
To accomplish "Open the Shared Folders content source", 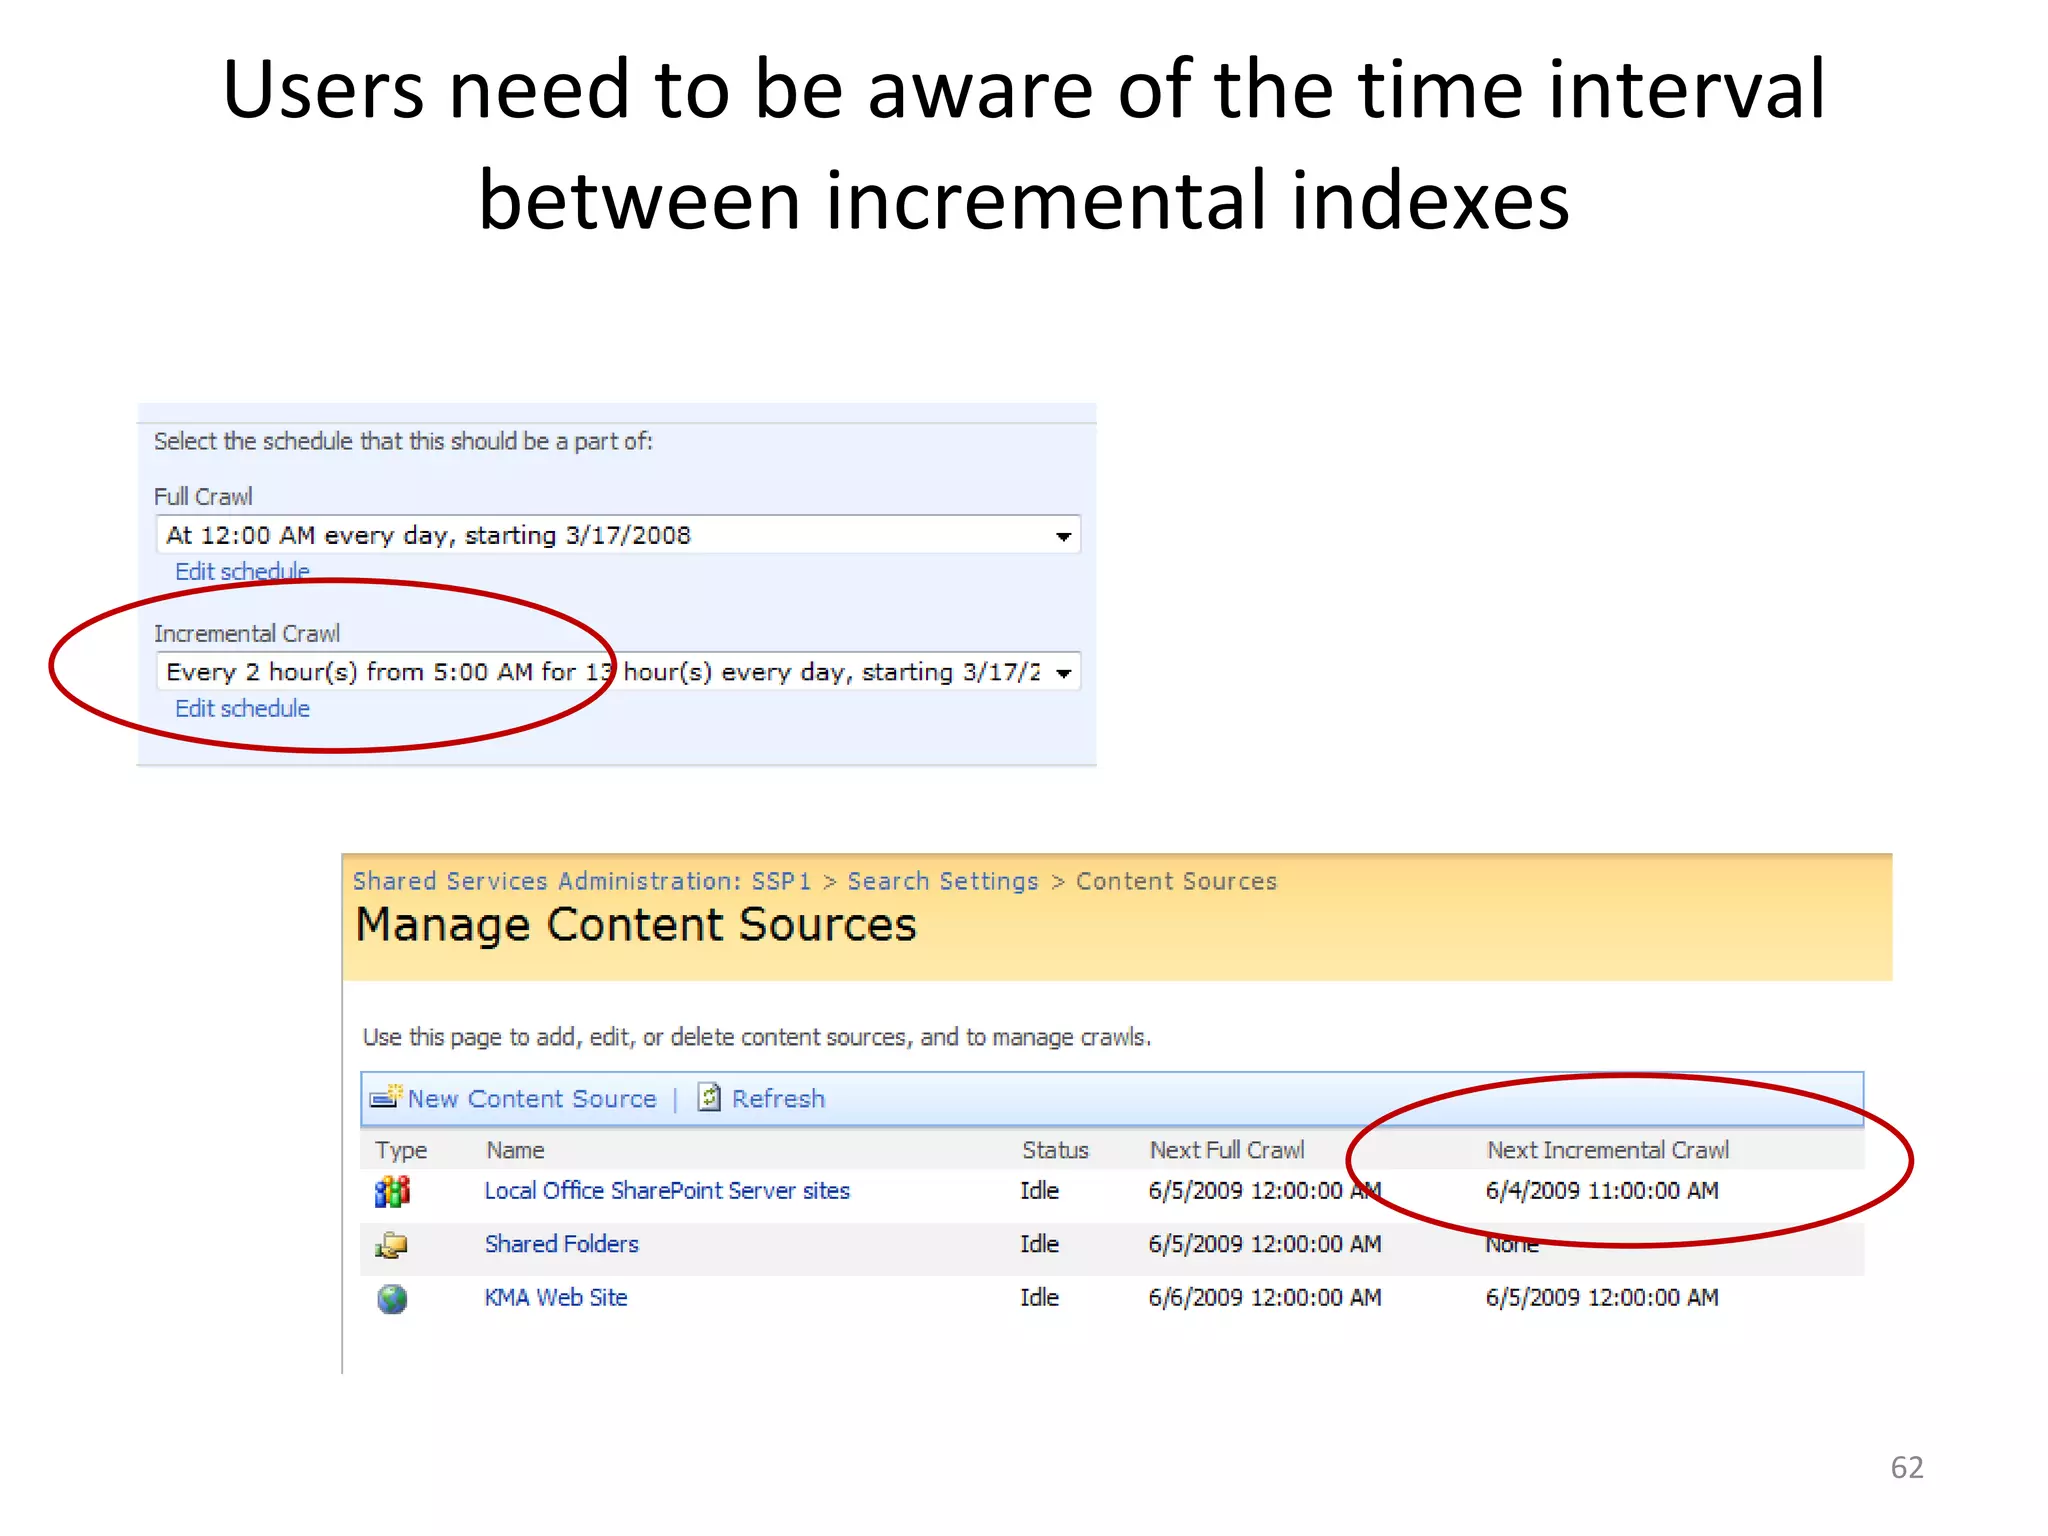I will pos(561,1243).
